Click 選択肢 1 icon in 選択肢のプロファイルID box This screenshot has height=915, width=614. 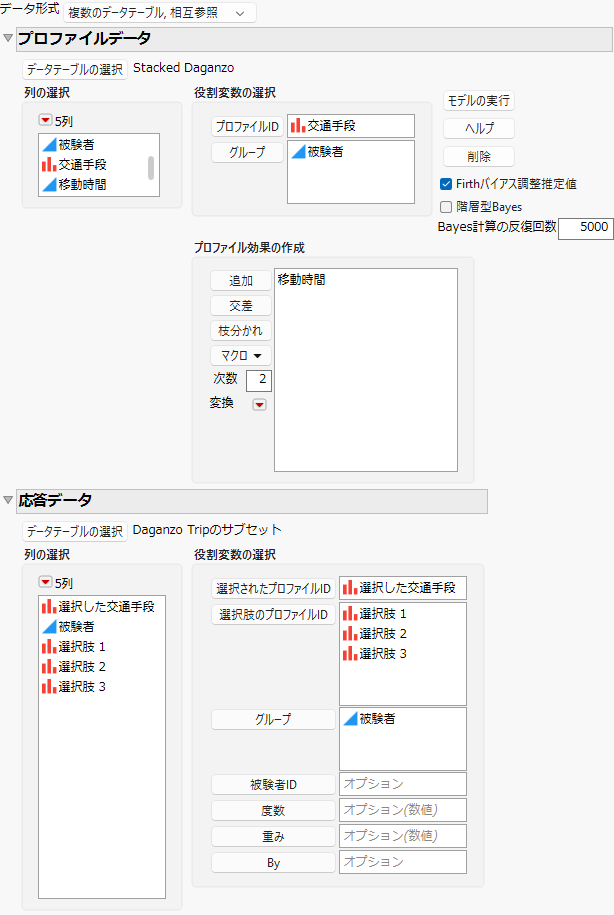[x=350, y=614]
